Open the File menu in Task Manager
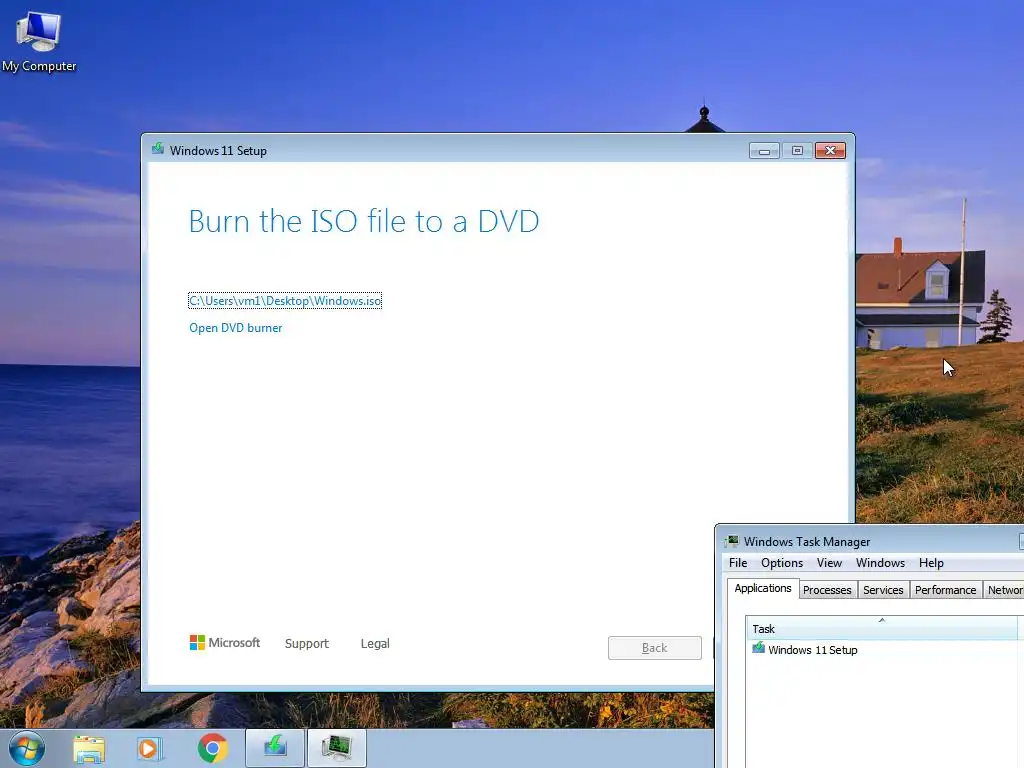This screenshot has width=1024, height=768. (738, 563)
